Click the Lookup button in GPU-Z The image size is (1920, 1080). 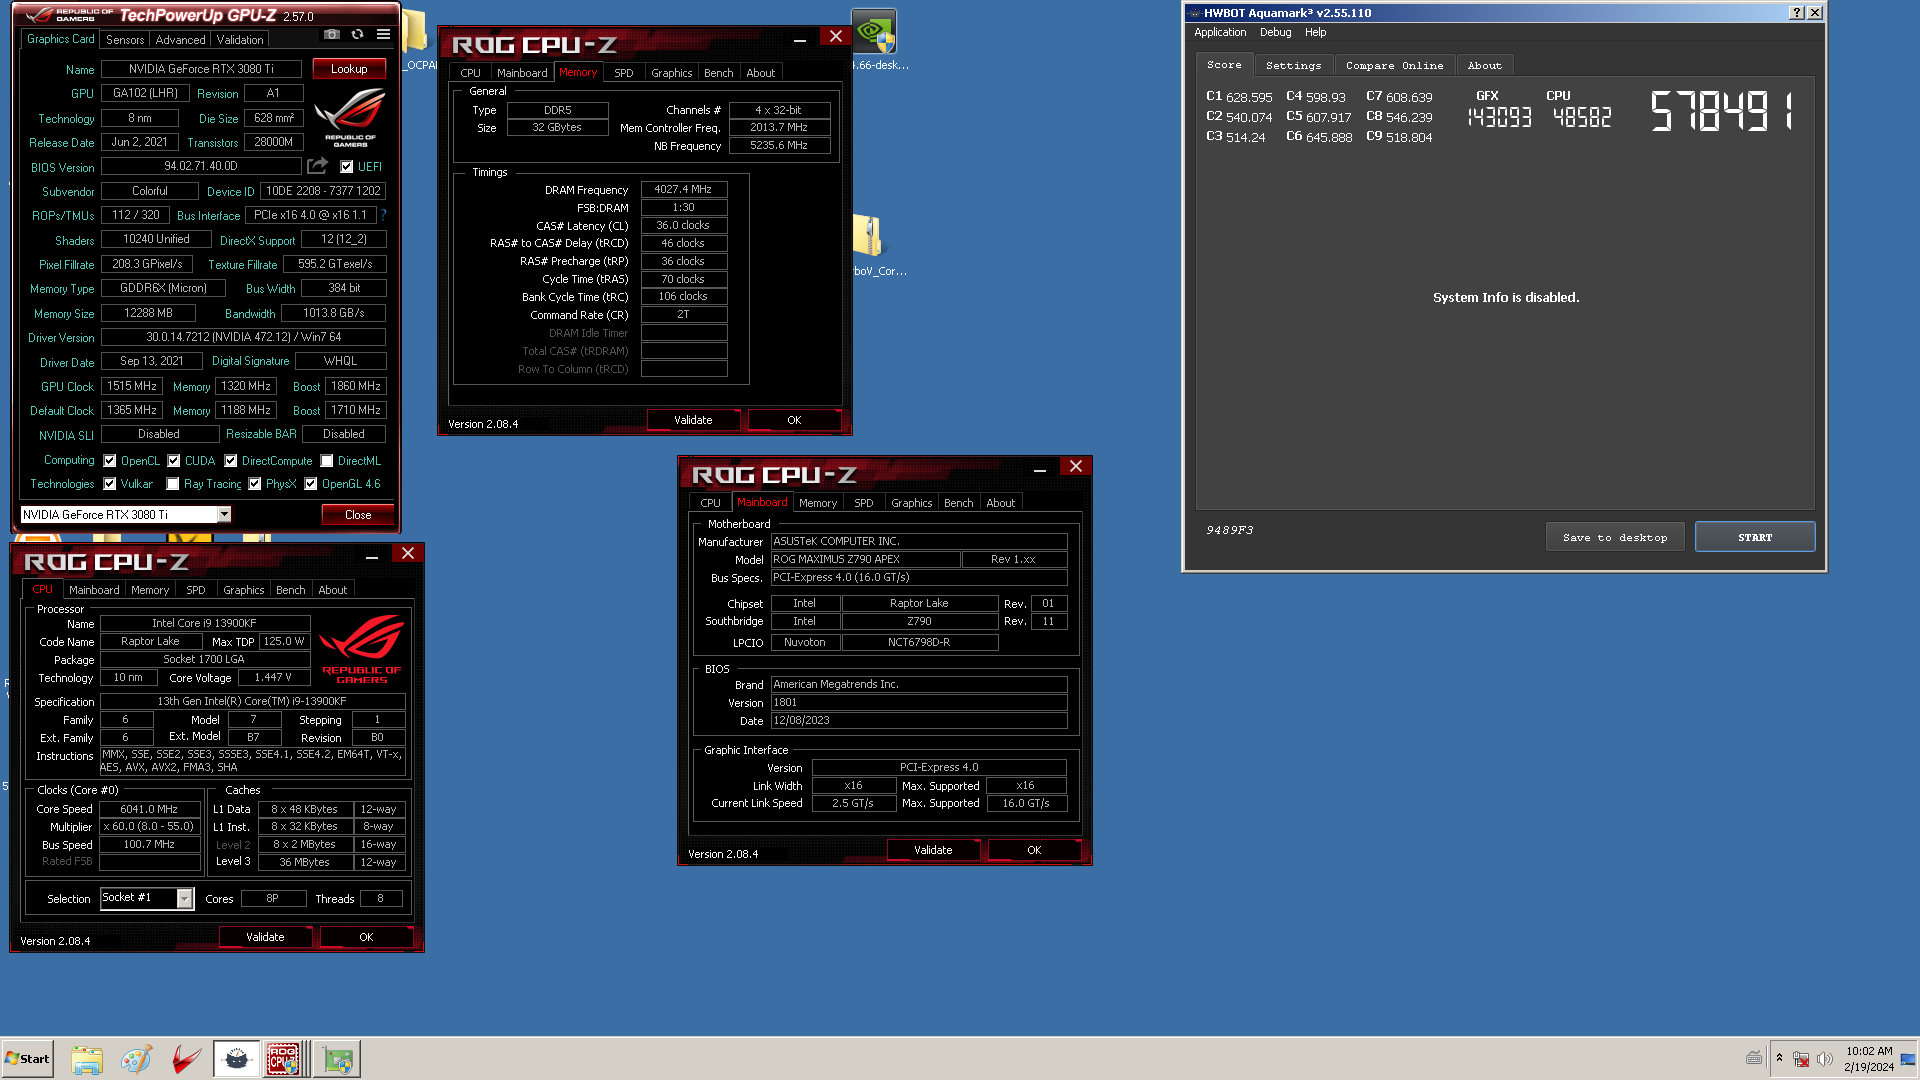349,69
